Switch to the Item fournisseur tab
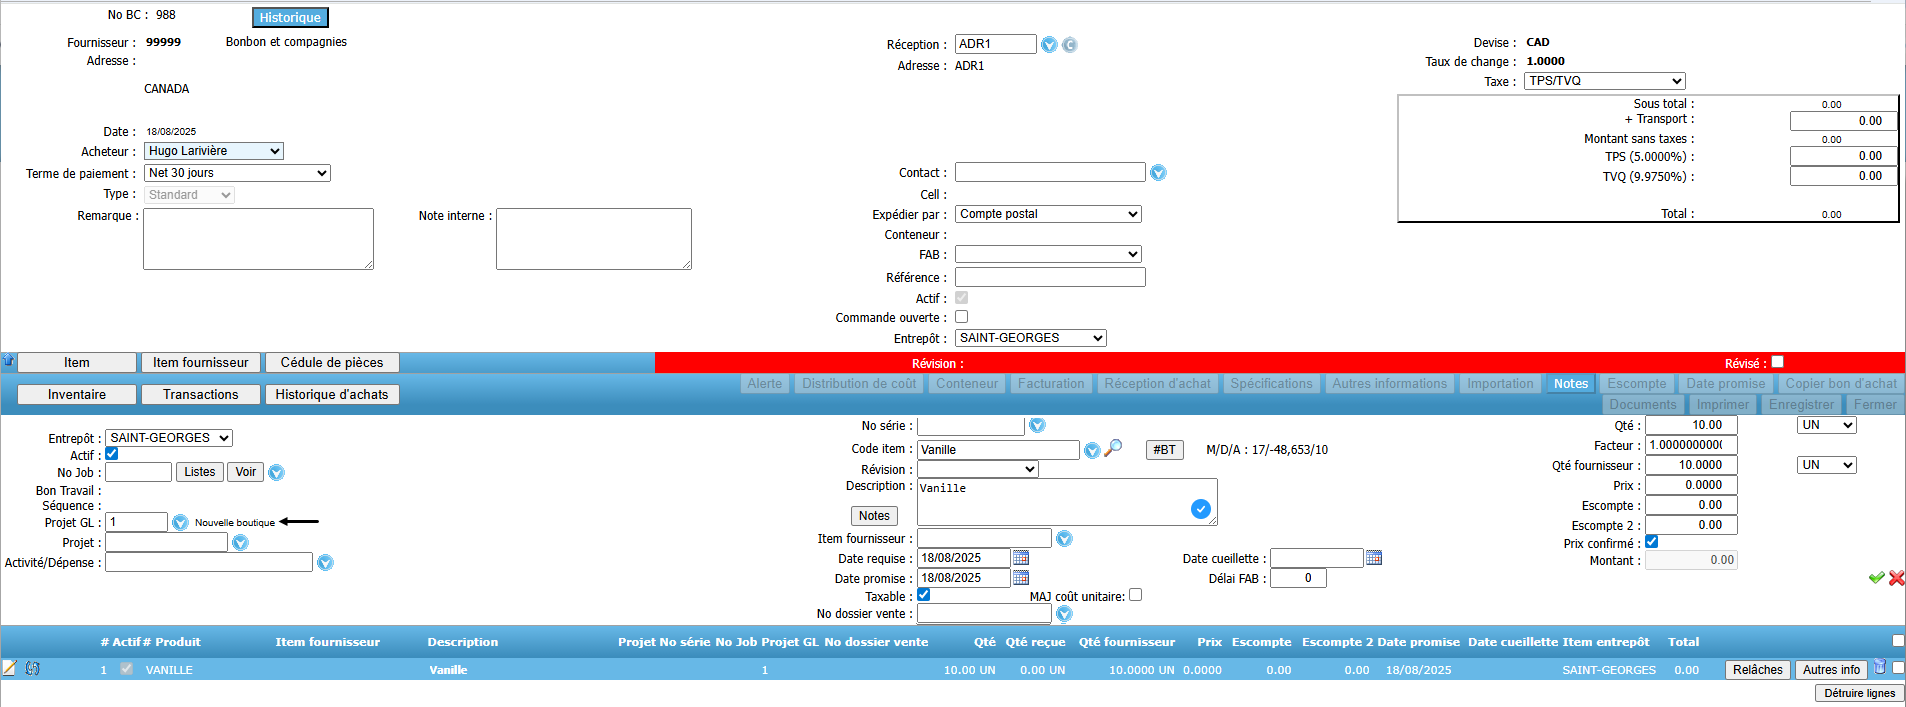The height and width of the screenshot is (707, 1906). click(x=200, y=362)
